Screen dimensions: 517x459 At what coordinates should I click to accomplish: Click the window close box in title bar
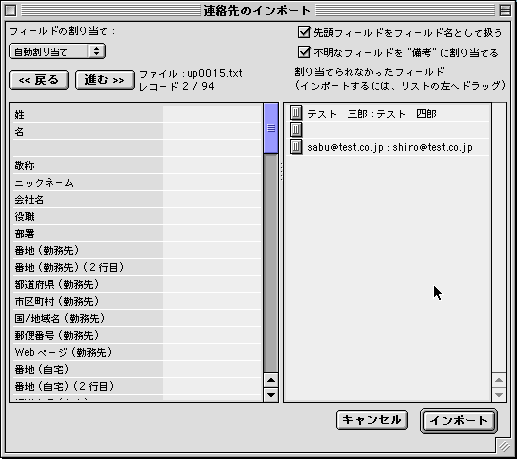tap(10, 11)
